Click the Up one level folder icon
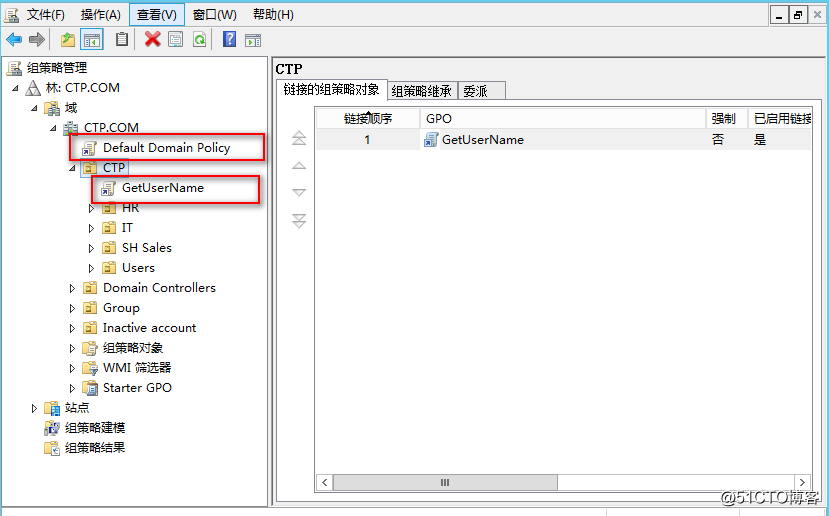The image size is (829, 516). coord(68,40)
